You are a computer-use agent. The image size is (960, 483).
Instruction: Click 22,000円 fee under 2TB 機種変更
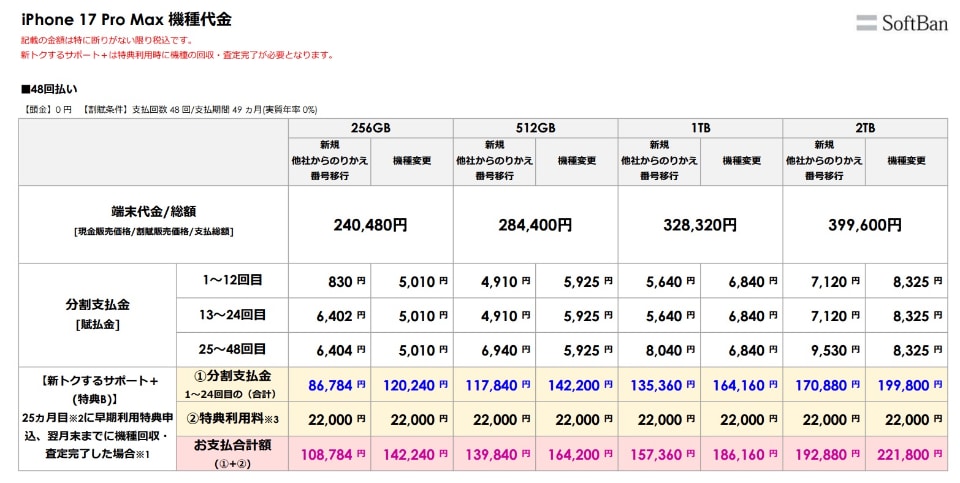point(907,419)
